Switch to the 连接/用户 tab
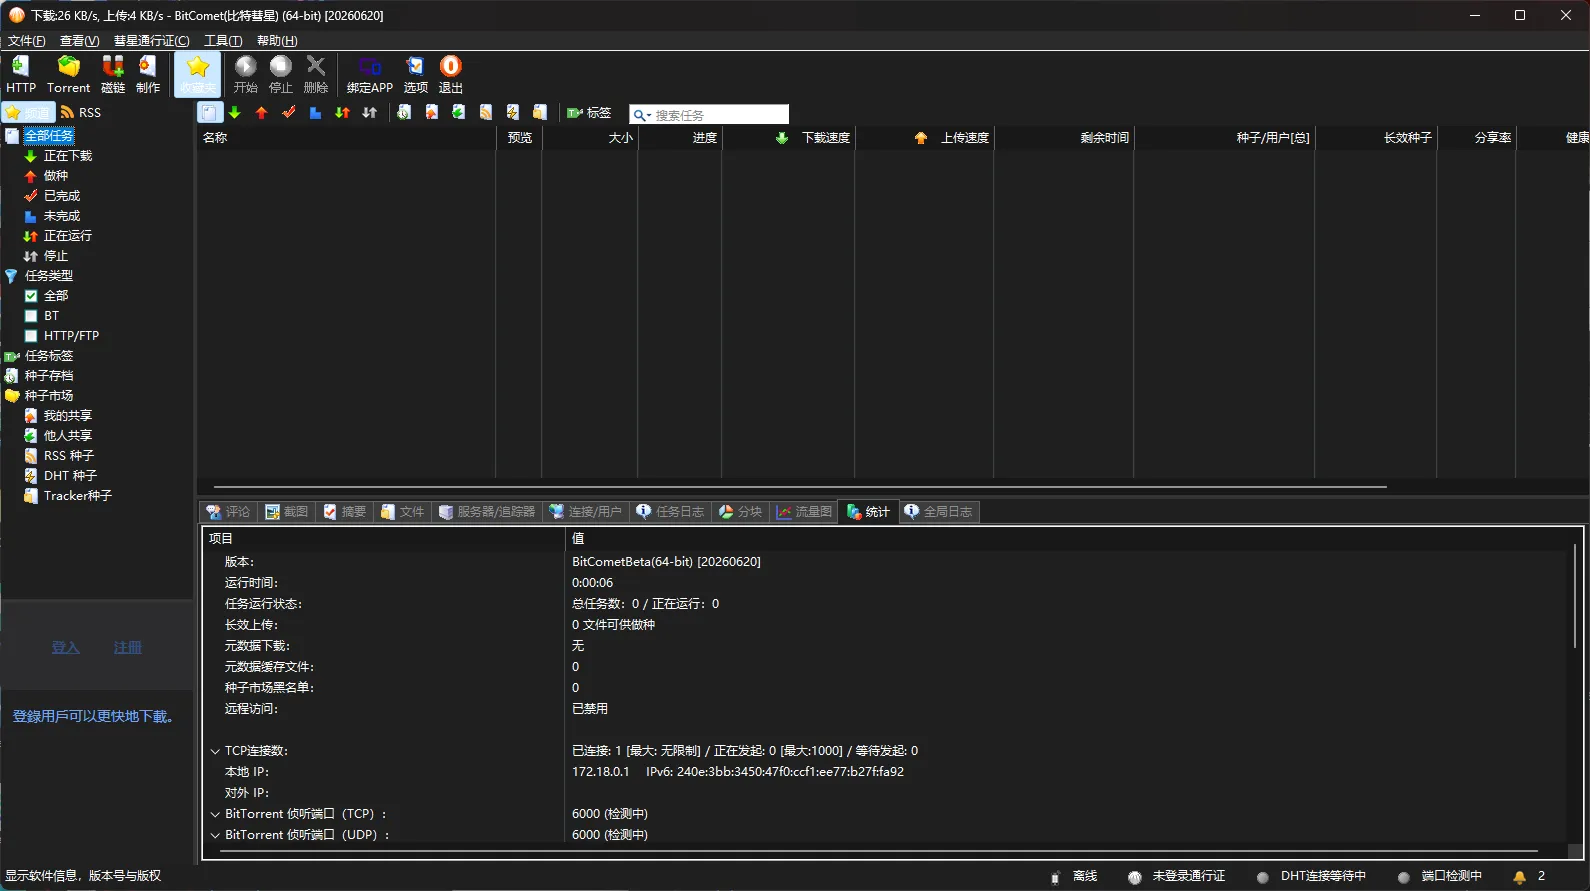 pyautogui.click(x=585, y=512)
